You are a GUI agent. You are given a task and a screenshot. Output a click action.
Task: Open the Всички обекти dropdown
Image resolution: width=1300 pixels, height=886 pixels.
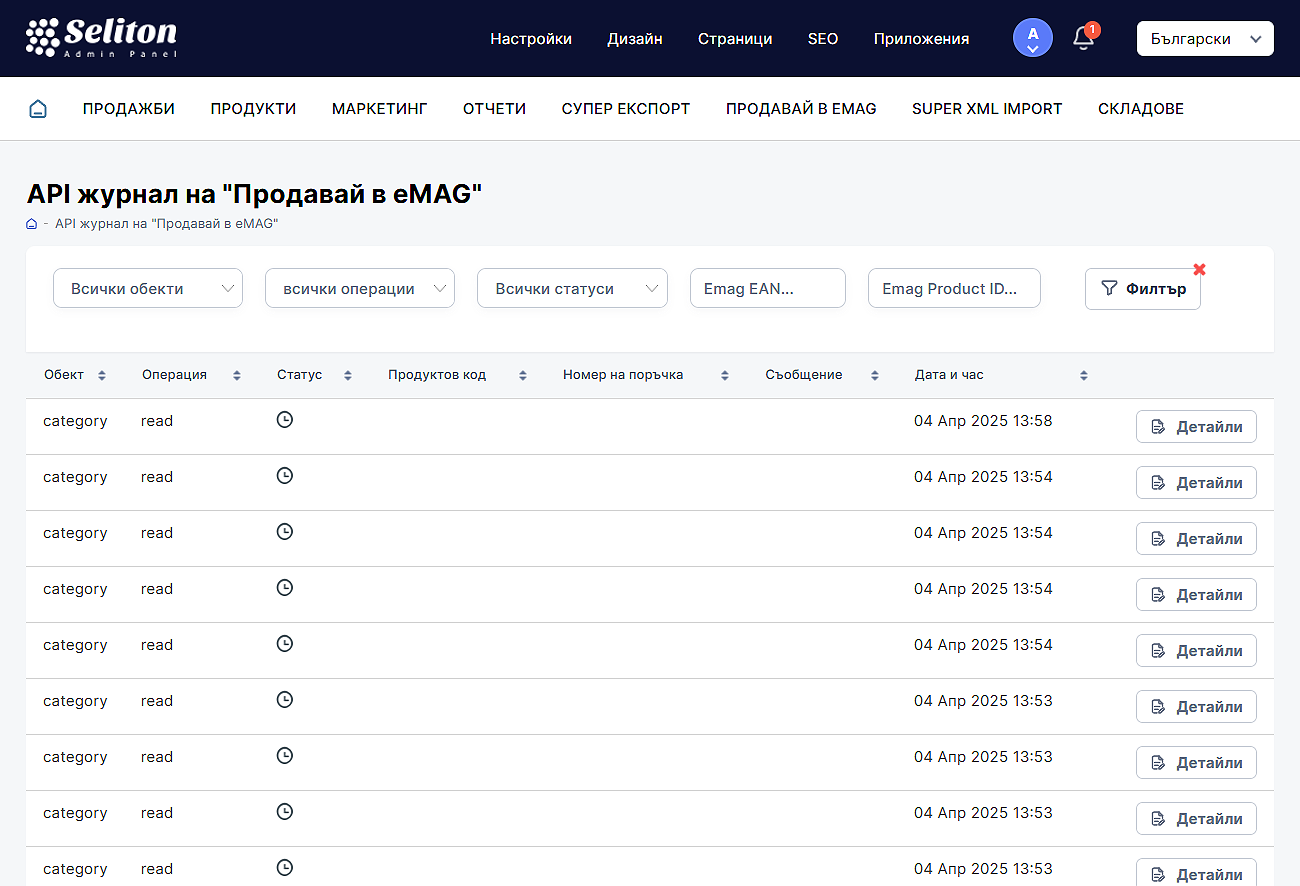147,287
